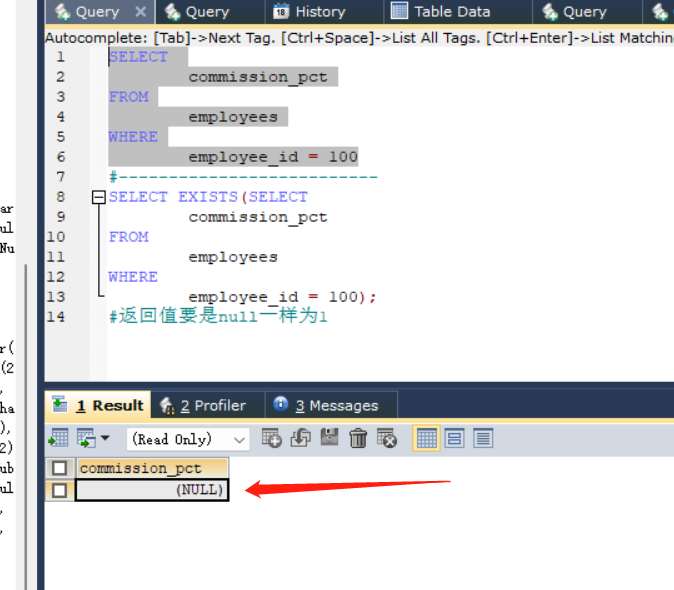Click commission_pct on line 9
Viewport: 674px width, 590px height.
pos(258,217)
